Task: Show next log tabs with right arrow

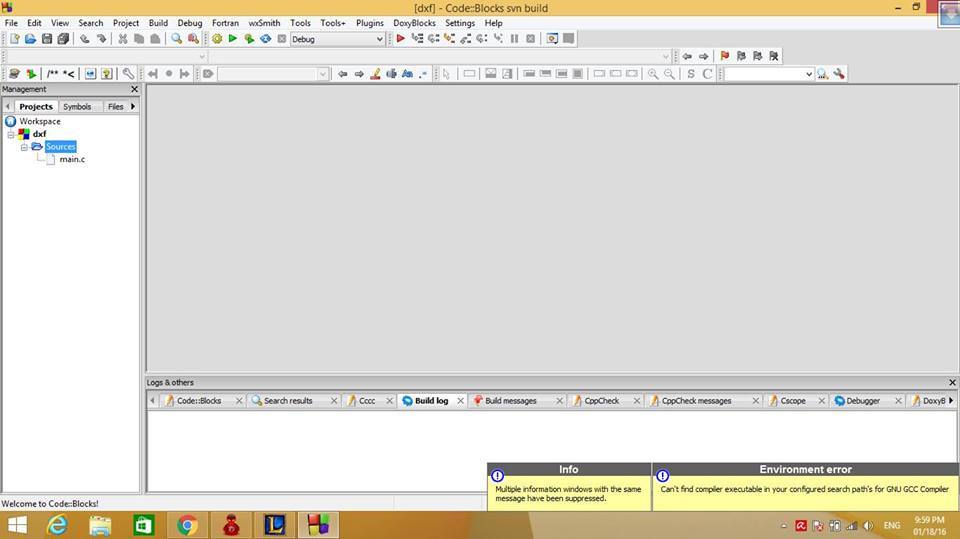Action: [951, 401]
